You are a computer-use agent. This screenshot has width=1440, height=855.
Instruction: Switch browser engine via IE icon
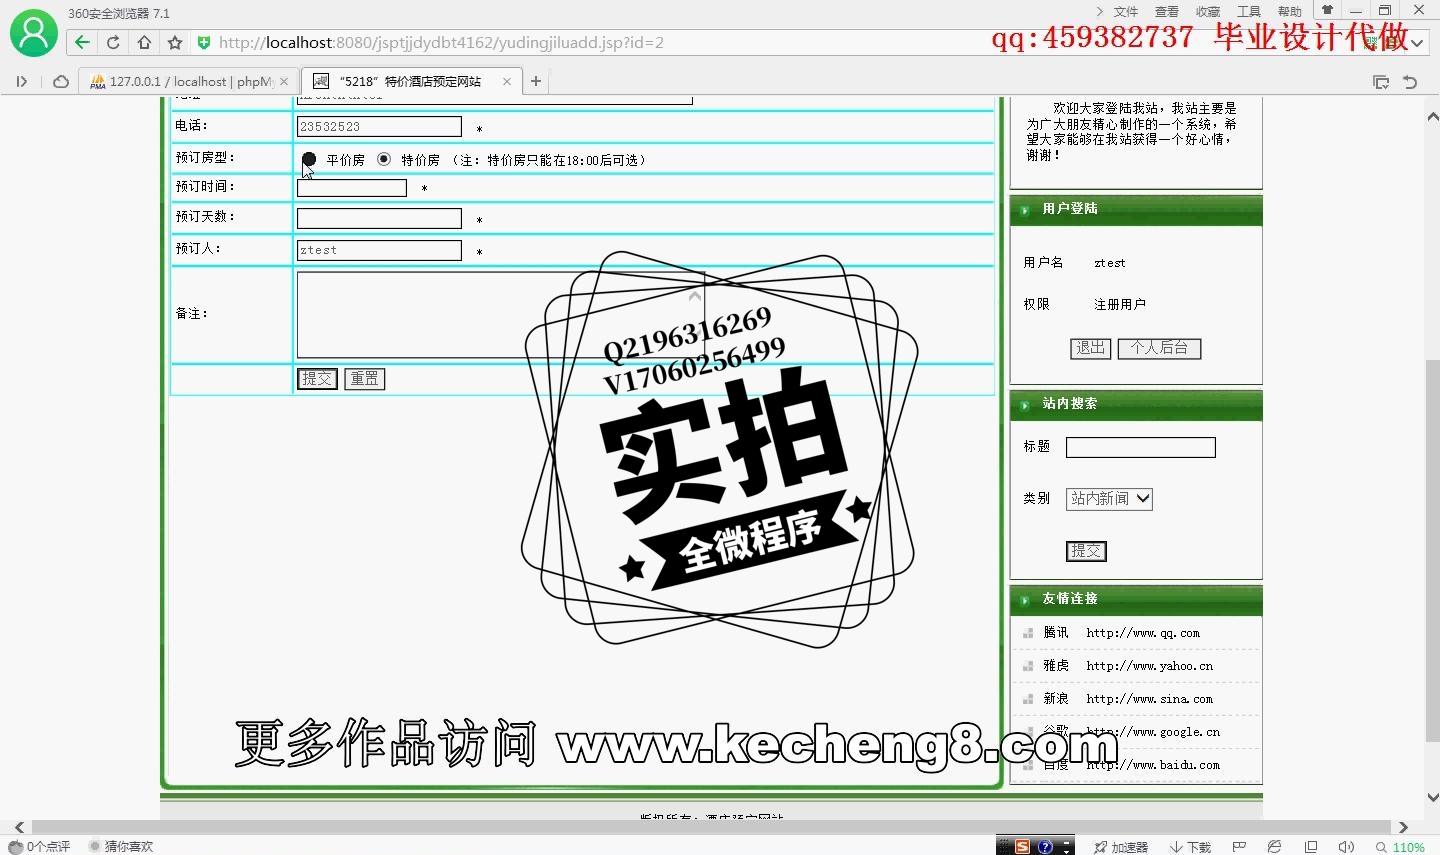(1274, 847)
